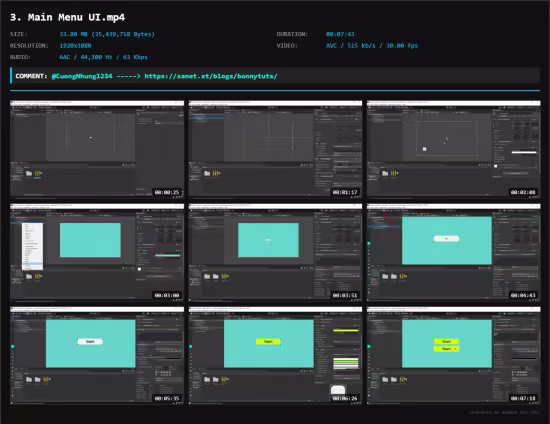The width and height of the screenshot is (550, 424).
Task: Follow the sanet.st/blogs/bonnytuts link
Action: point(211,76)
